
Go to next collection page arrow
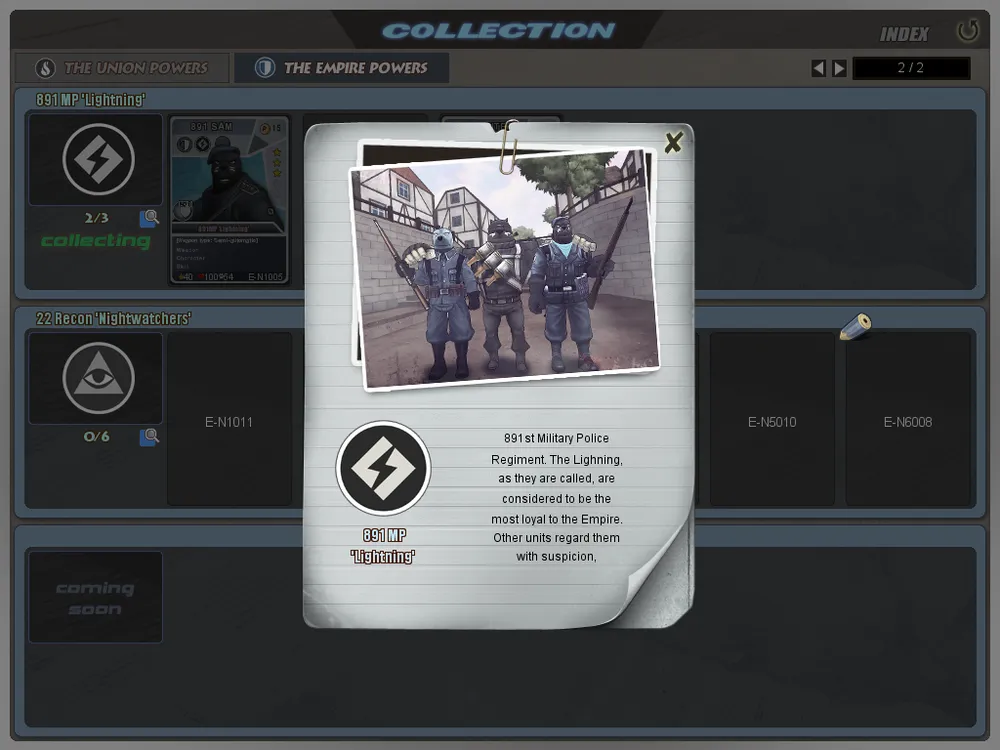coord(839,68)
